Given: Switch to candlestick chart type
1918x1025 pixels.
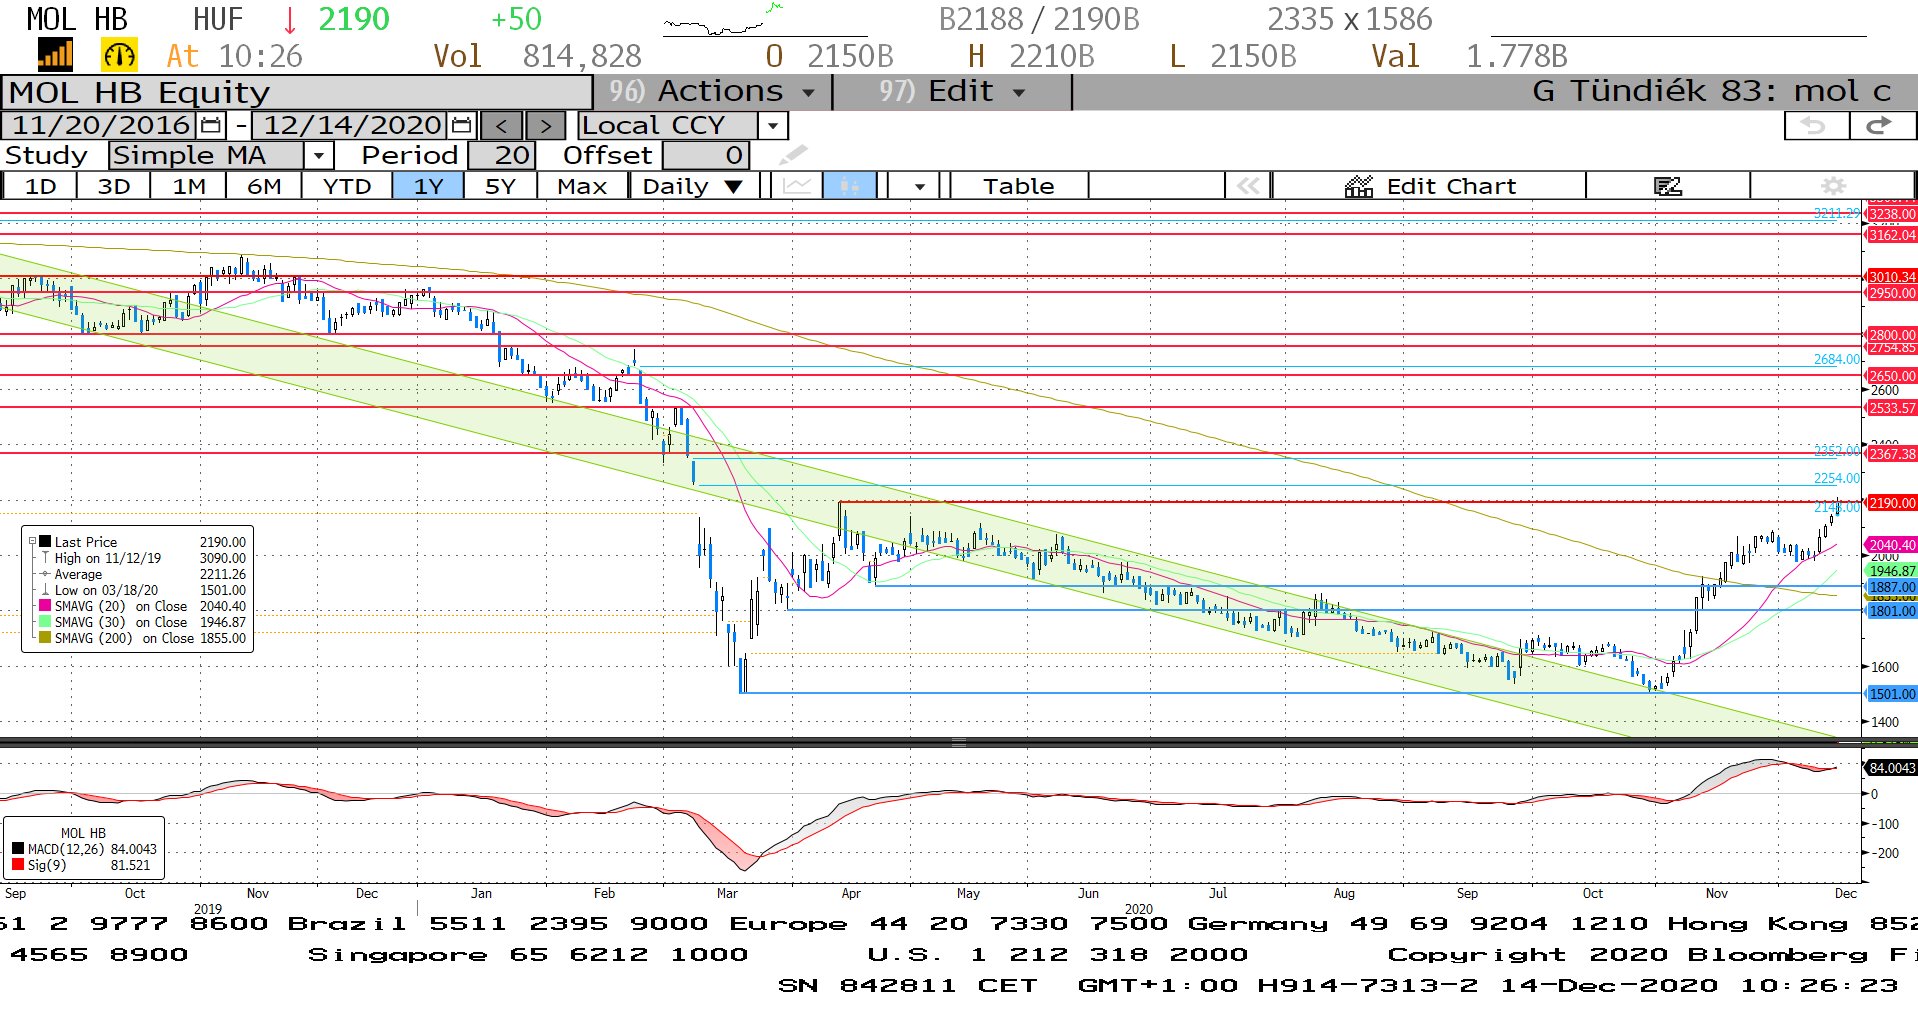Looking at the screenshot, I should (850, 186).
